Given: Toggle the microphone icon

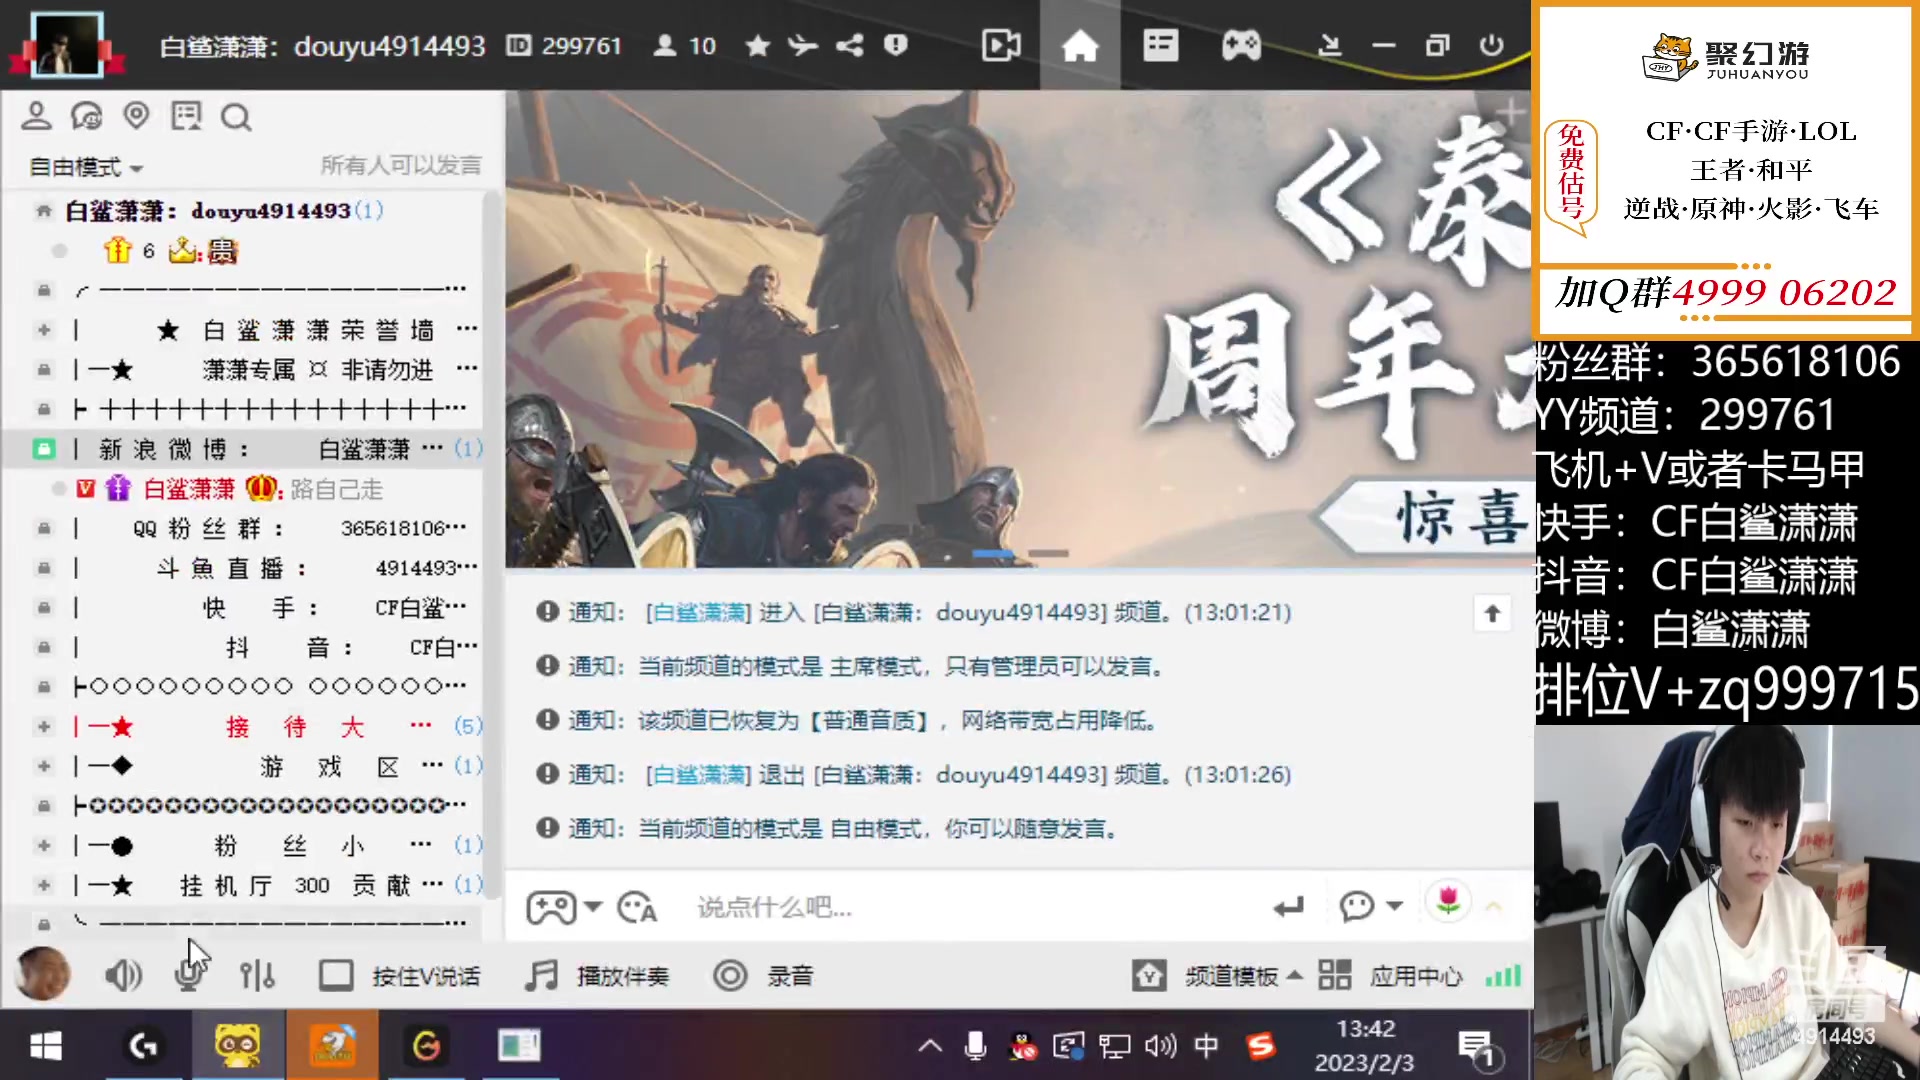Looking at the screenshot, I should coord(188,975).
